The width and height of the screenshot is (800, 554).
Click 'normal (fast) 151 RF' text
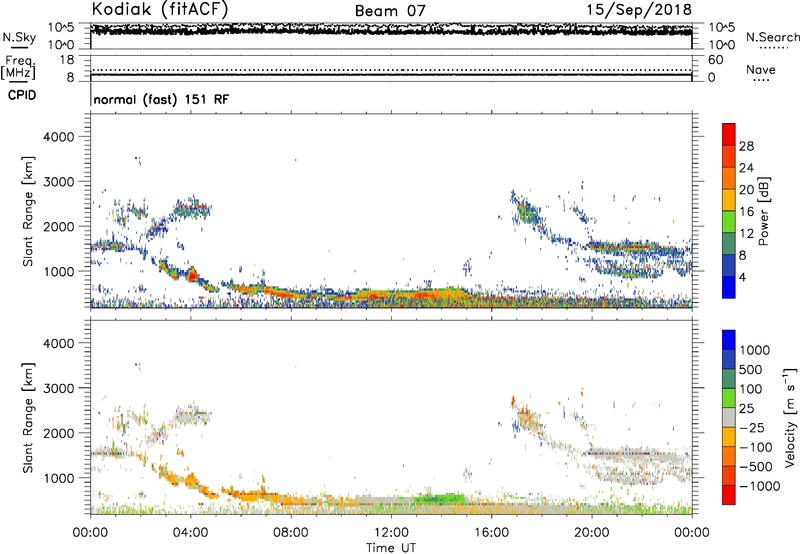(x=161, y=99)
